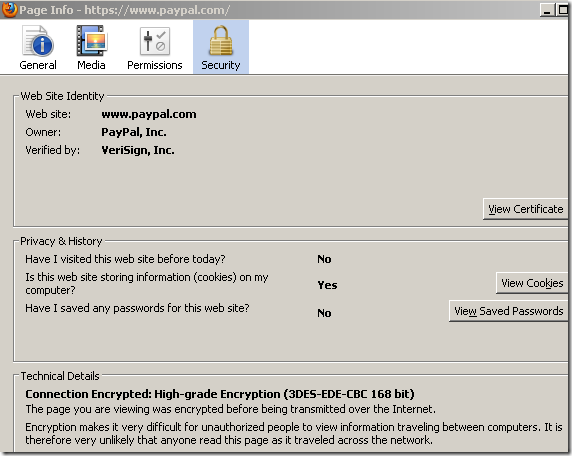572x456 pixels.
Task: Click the 'Web site:' label
Action: [x=48, y=114]
